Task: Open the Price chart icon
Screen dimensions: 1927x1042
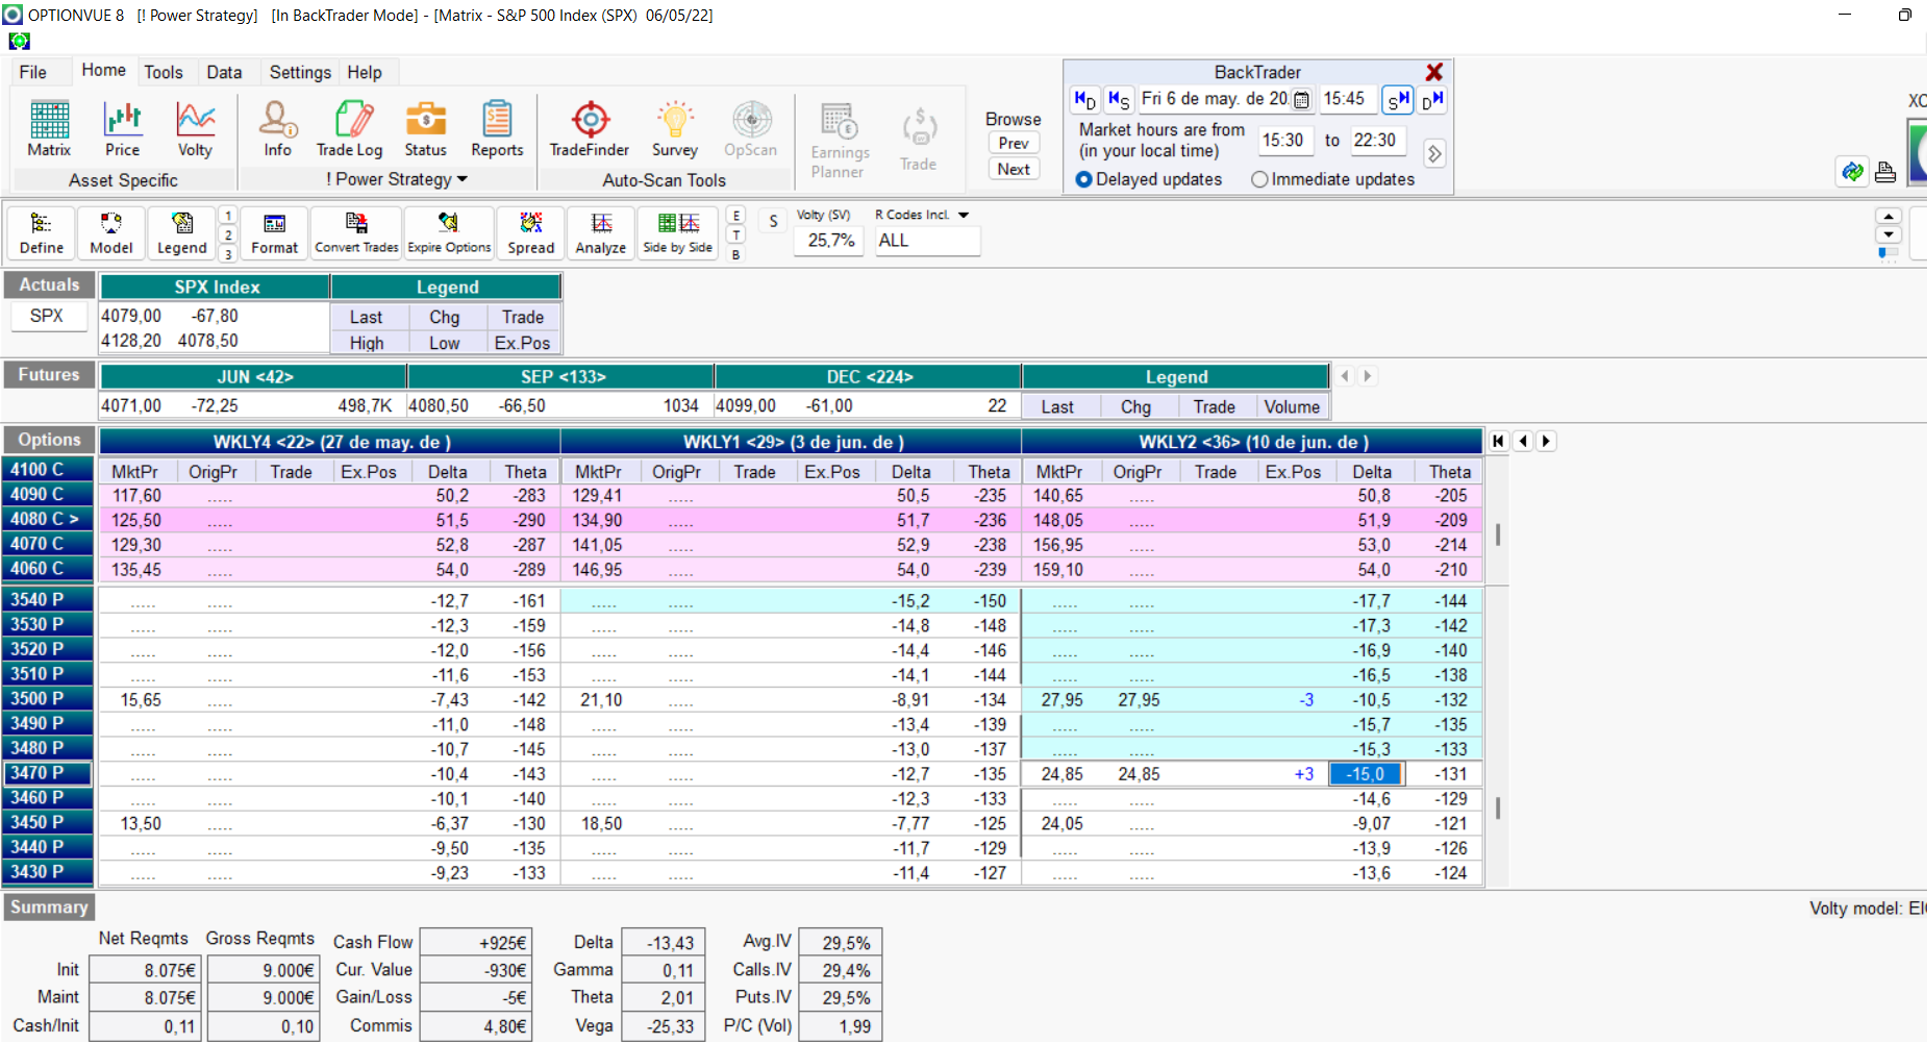Action: [122, 129]
